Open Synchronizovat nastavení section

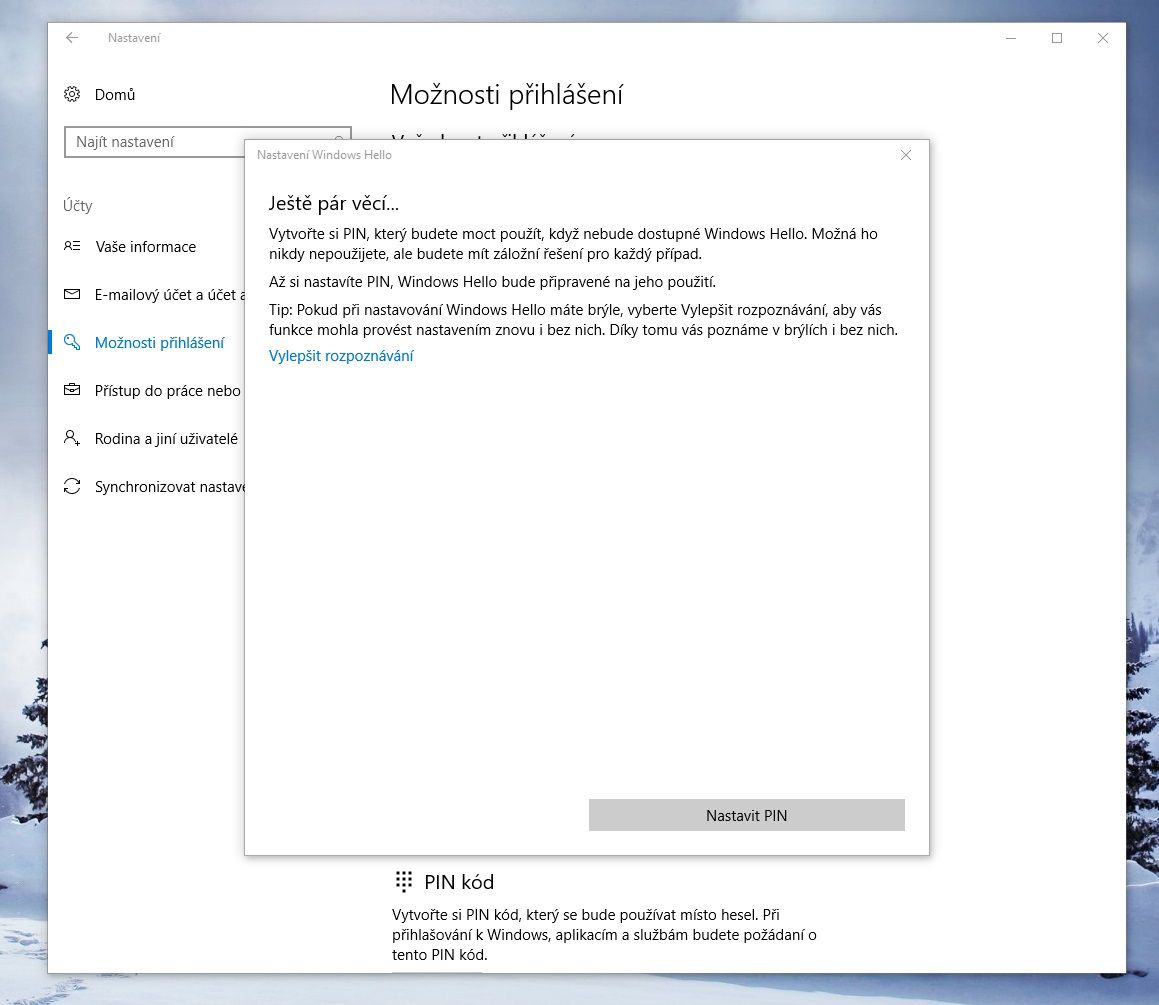(170, 487)
